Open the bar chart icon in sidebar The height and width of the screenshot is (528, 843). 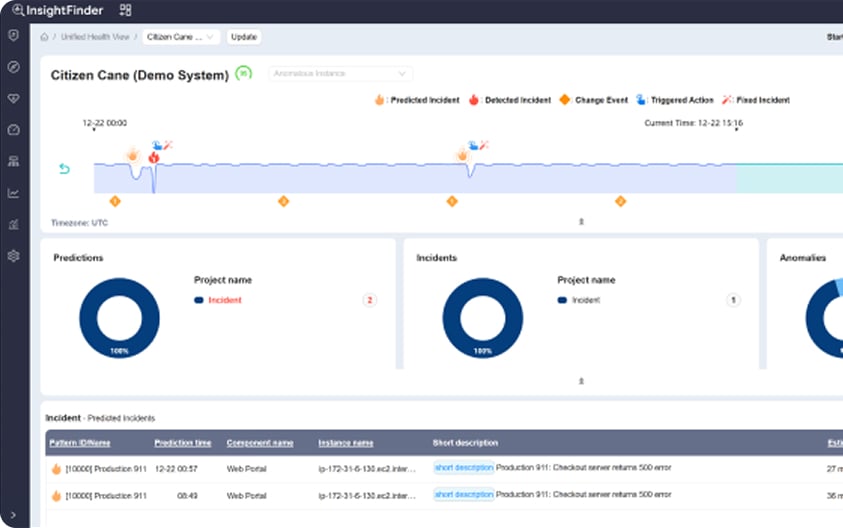coord(14,224)
